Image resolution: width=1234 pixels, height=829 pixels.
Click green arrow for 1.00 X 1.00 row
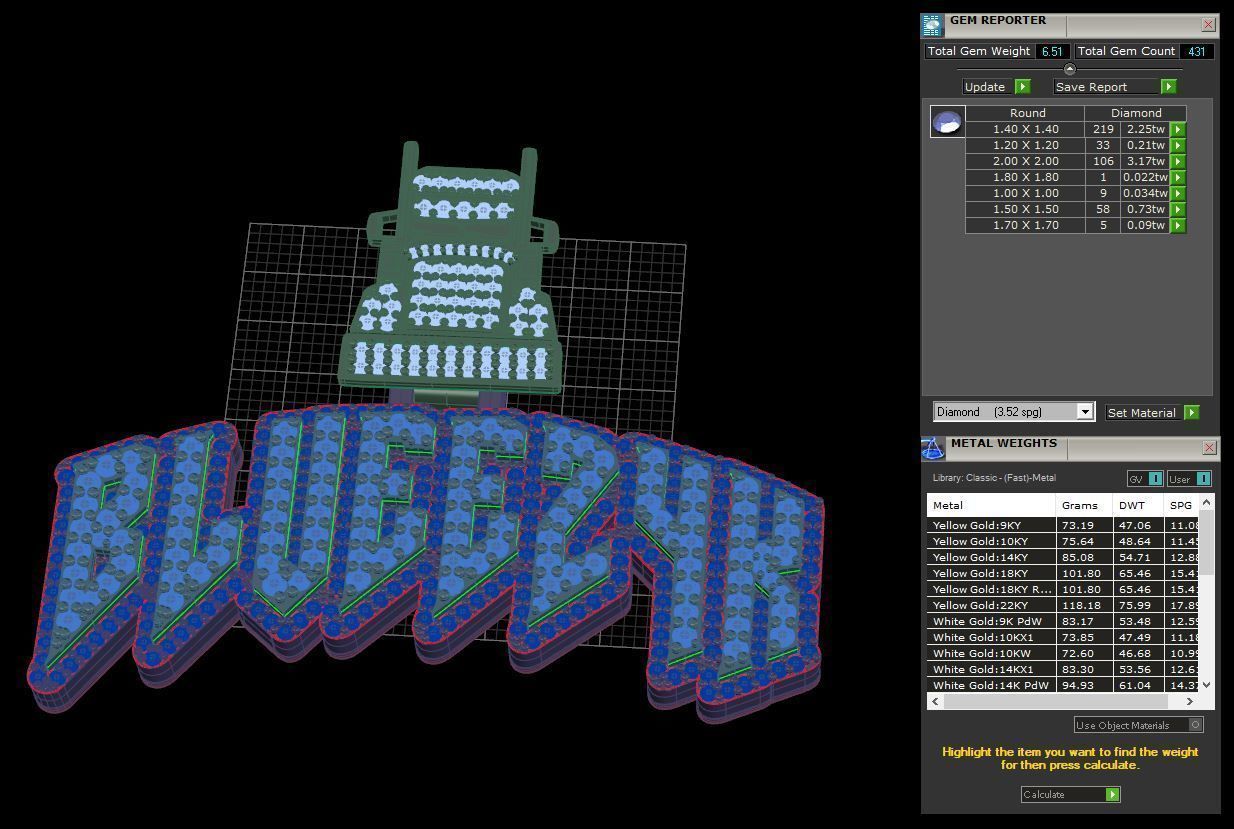pyautogui.click(x=1178, y=193)
